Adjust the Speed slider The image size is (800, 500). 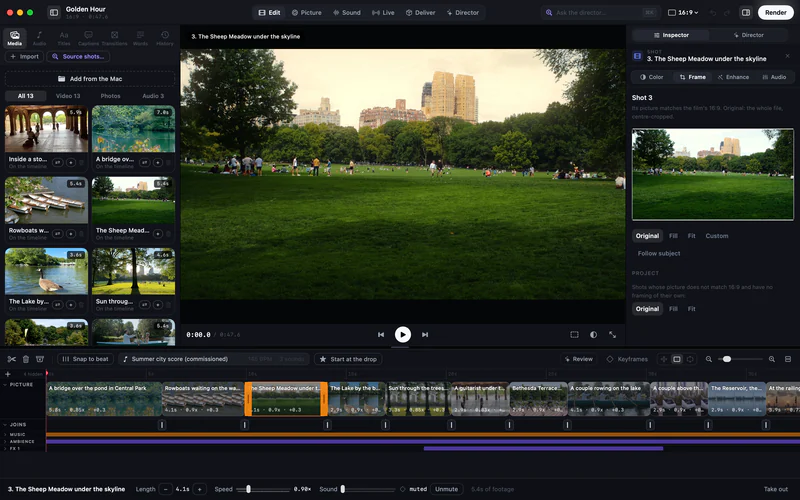click(x=263, y=489)
